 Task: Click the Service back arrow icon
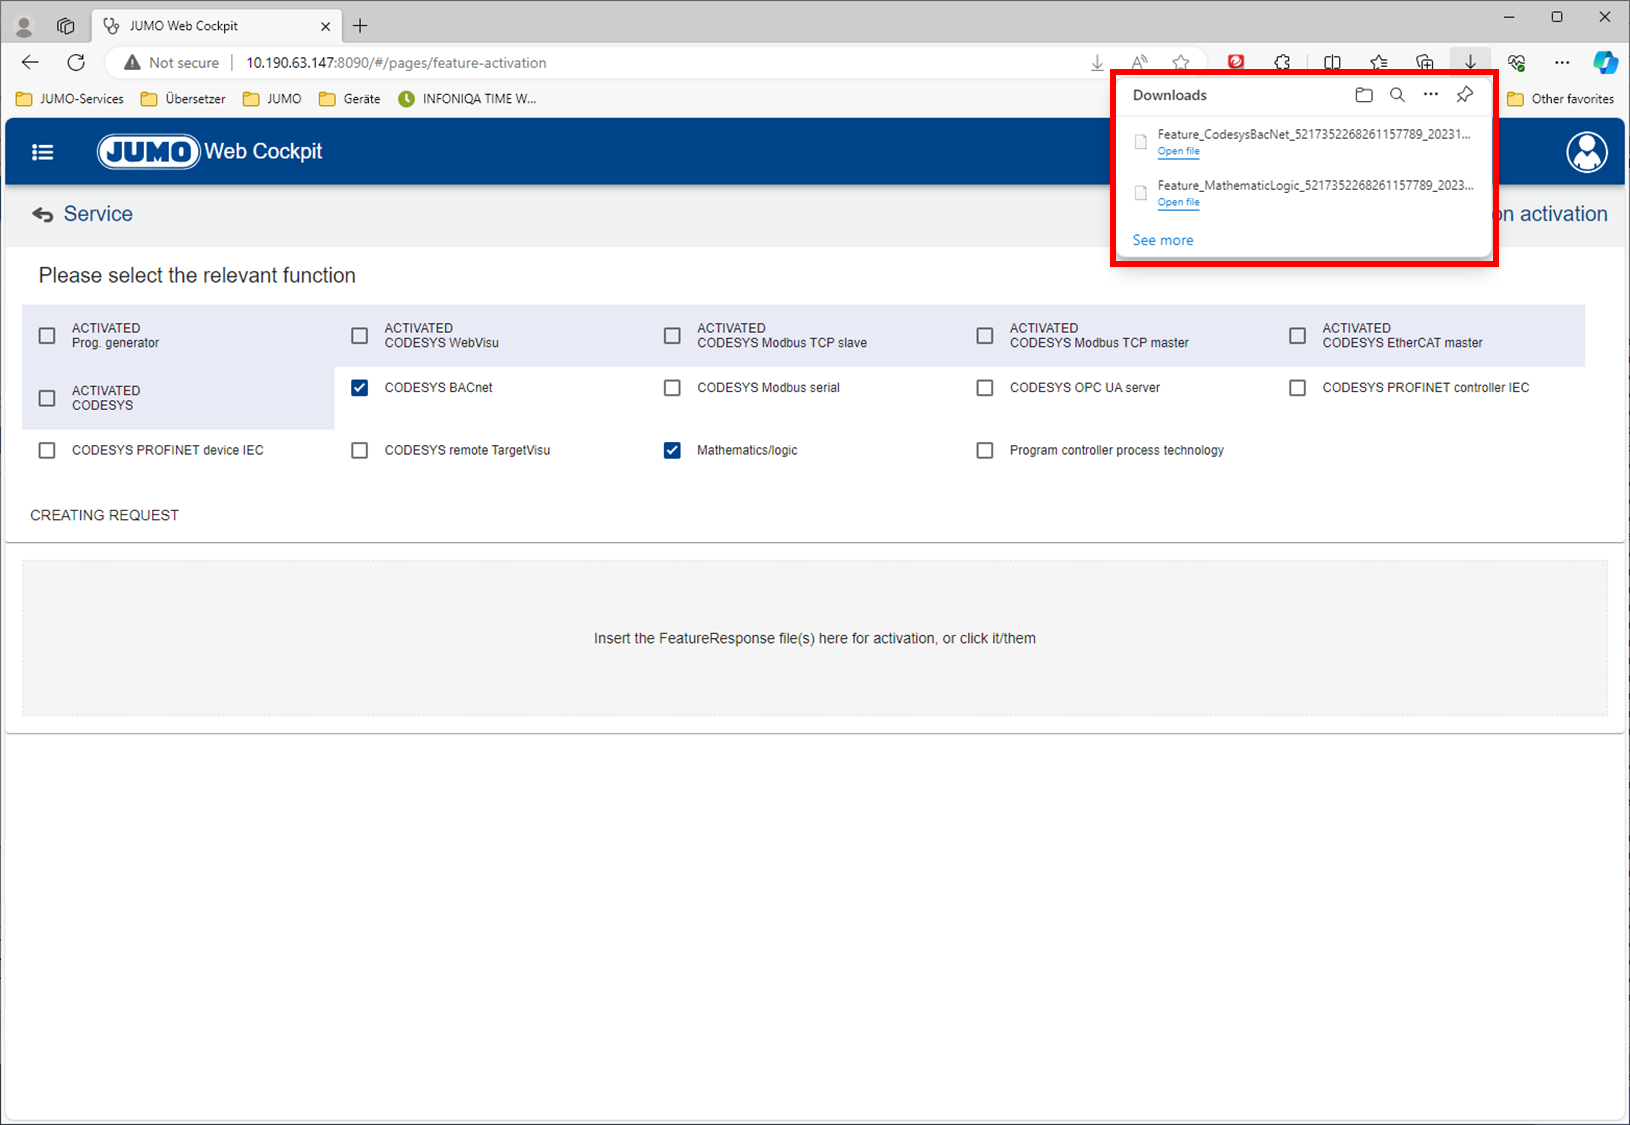click(x=42, y=215)
